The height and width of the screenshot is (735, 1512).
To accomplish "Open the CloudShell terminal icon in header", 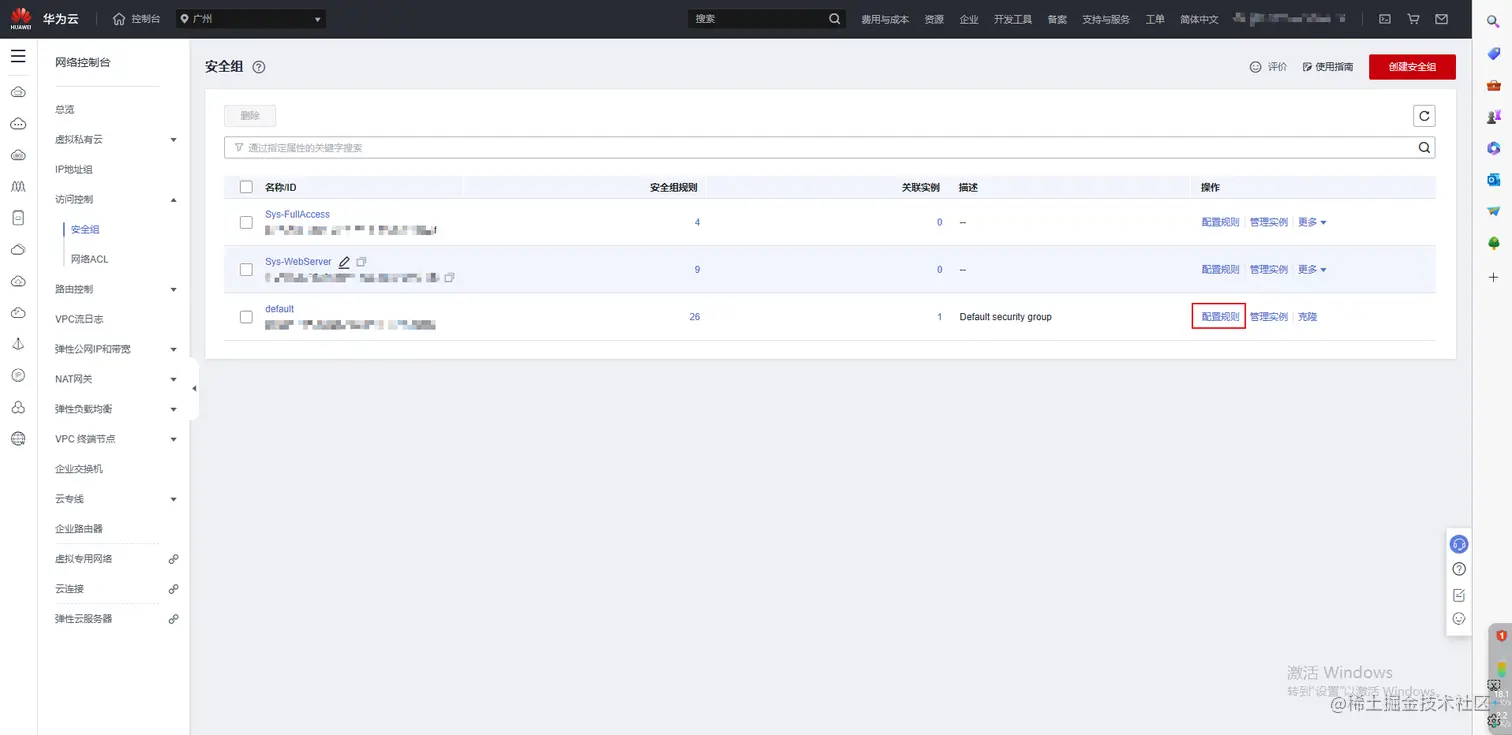I will tap(1385, 19).
